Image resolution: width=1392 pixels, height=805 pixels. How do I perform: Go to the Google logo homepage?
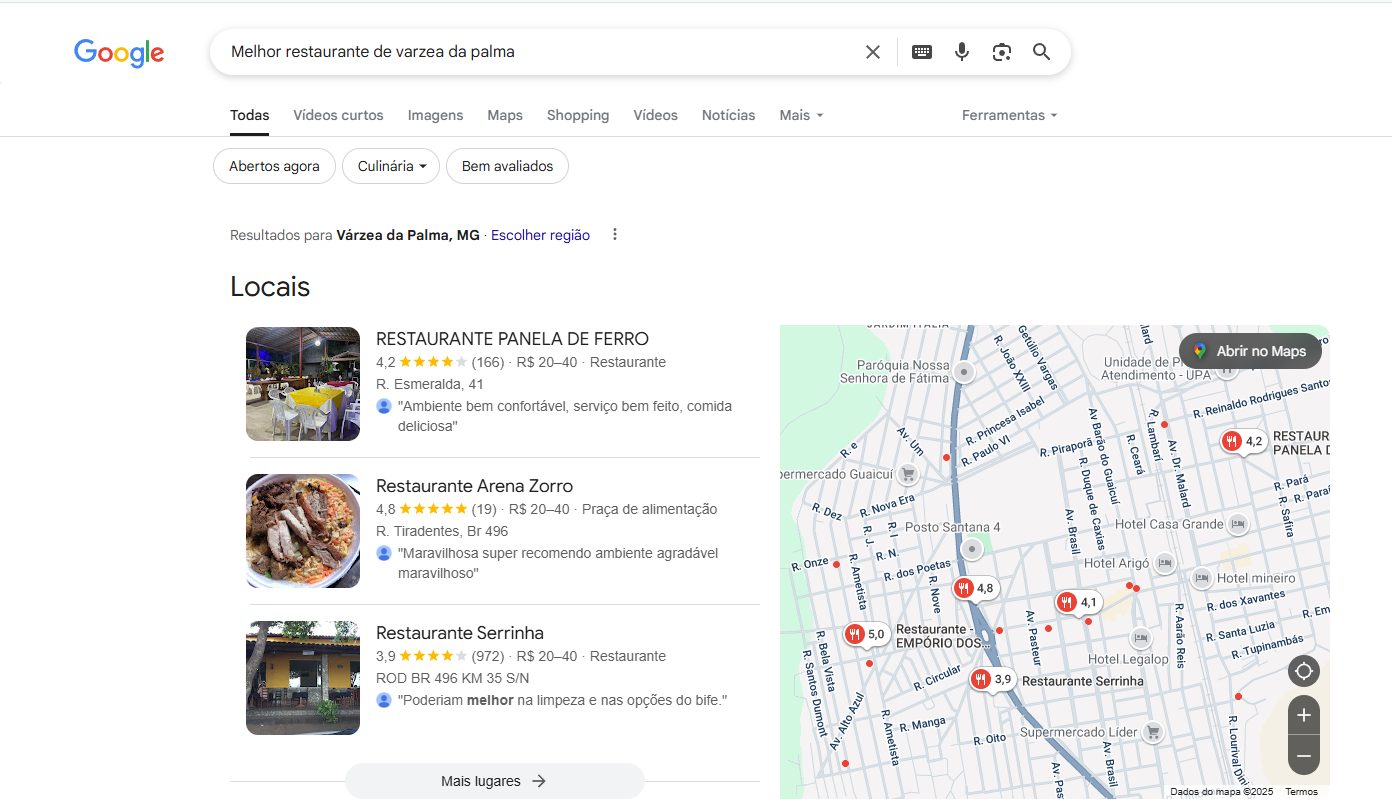click(x=119, y=53)
